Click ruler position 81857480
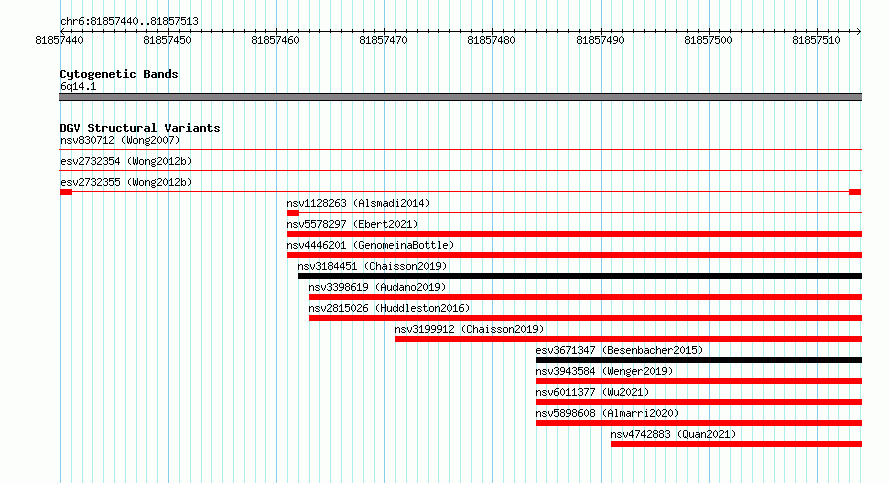The width and height of the screenshot is (890, 483). (492, 40)
